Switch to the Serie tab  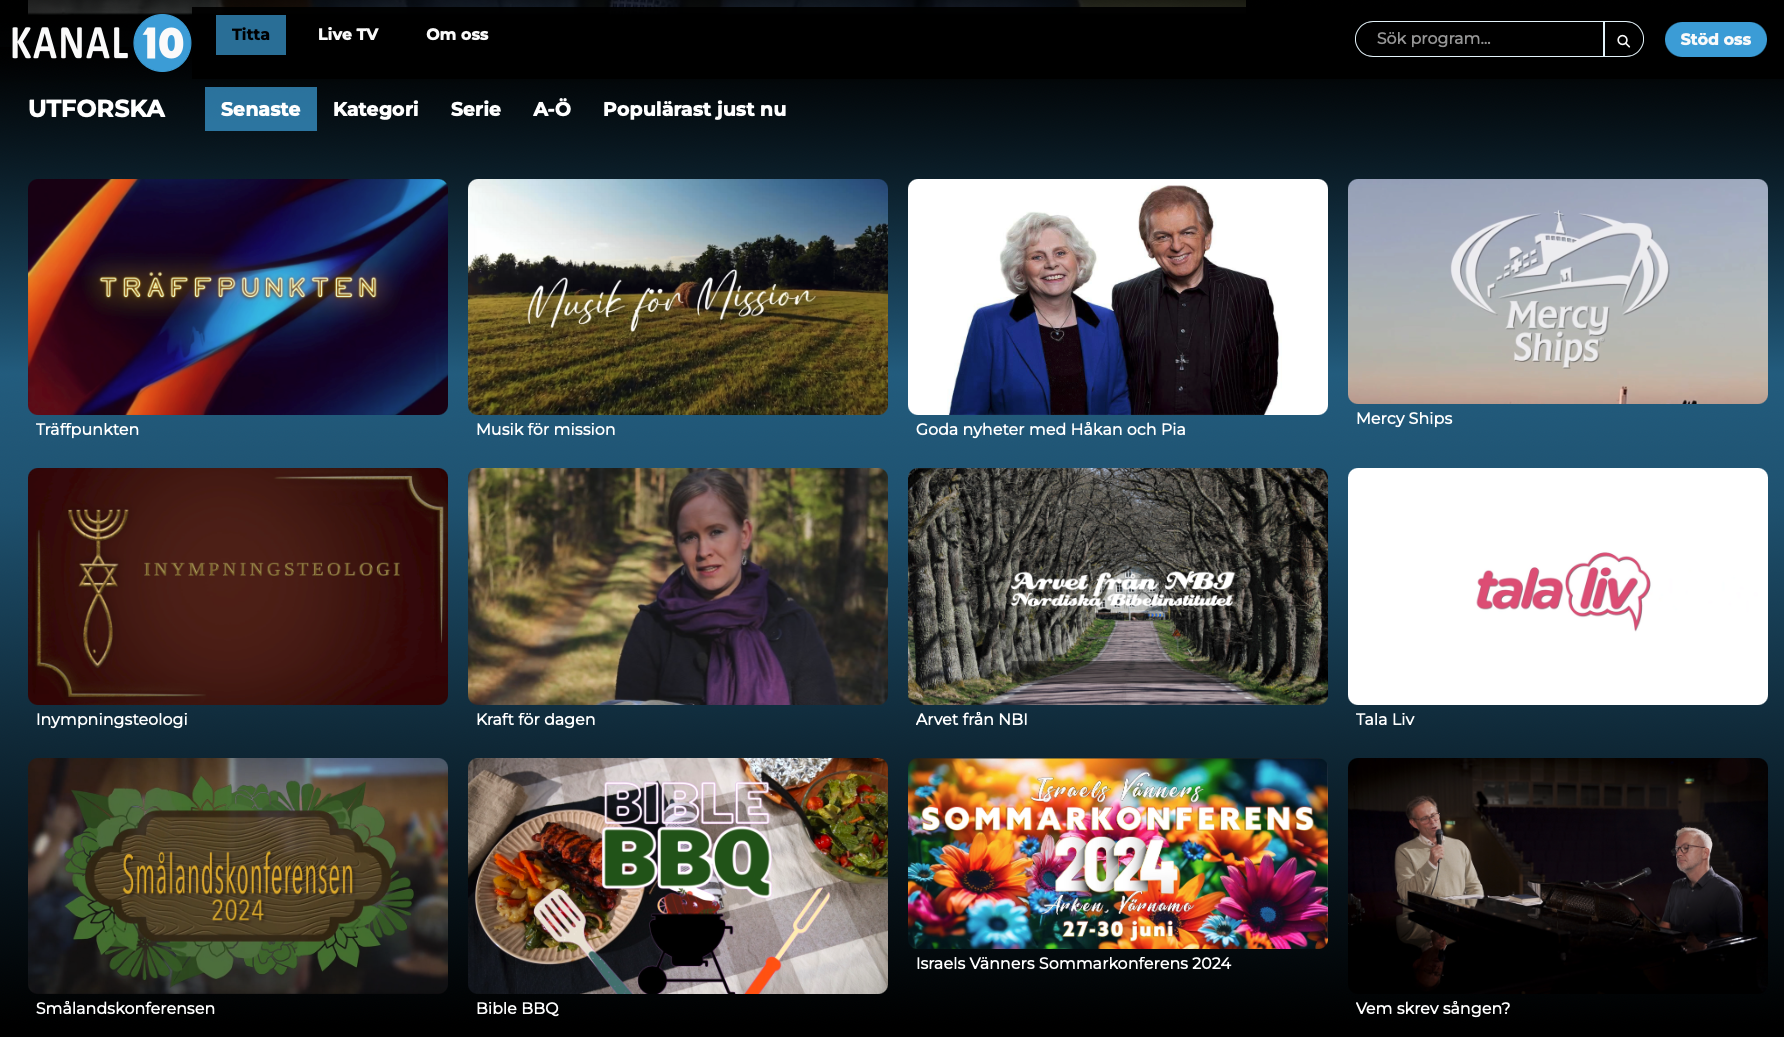click(x=475, y=109)
